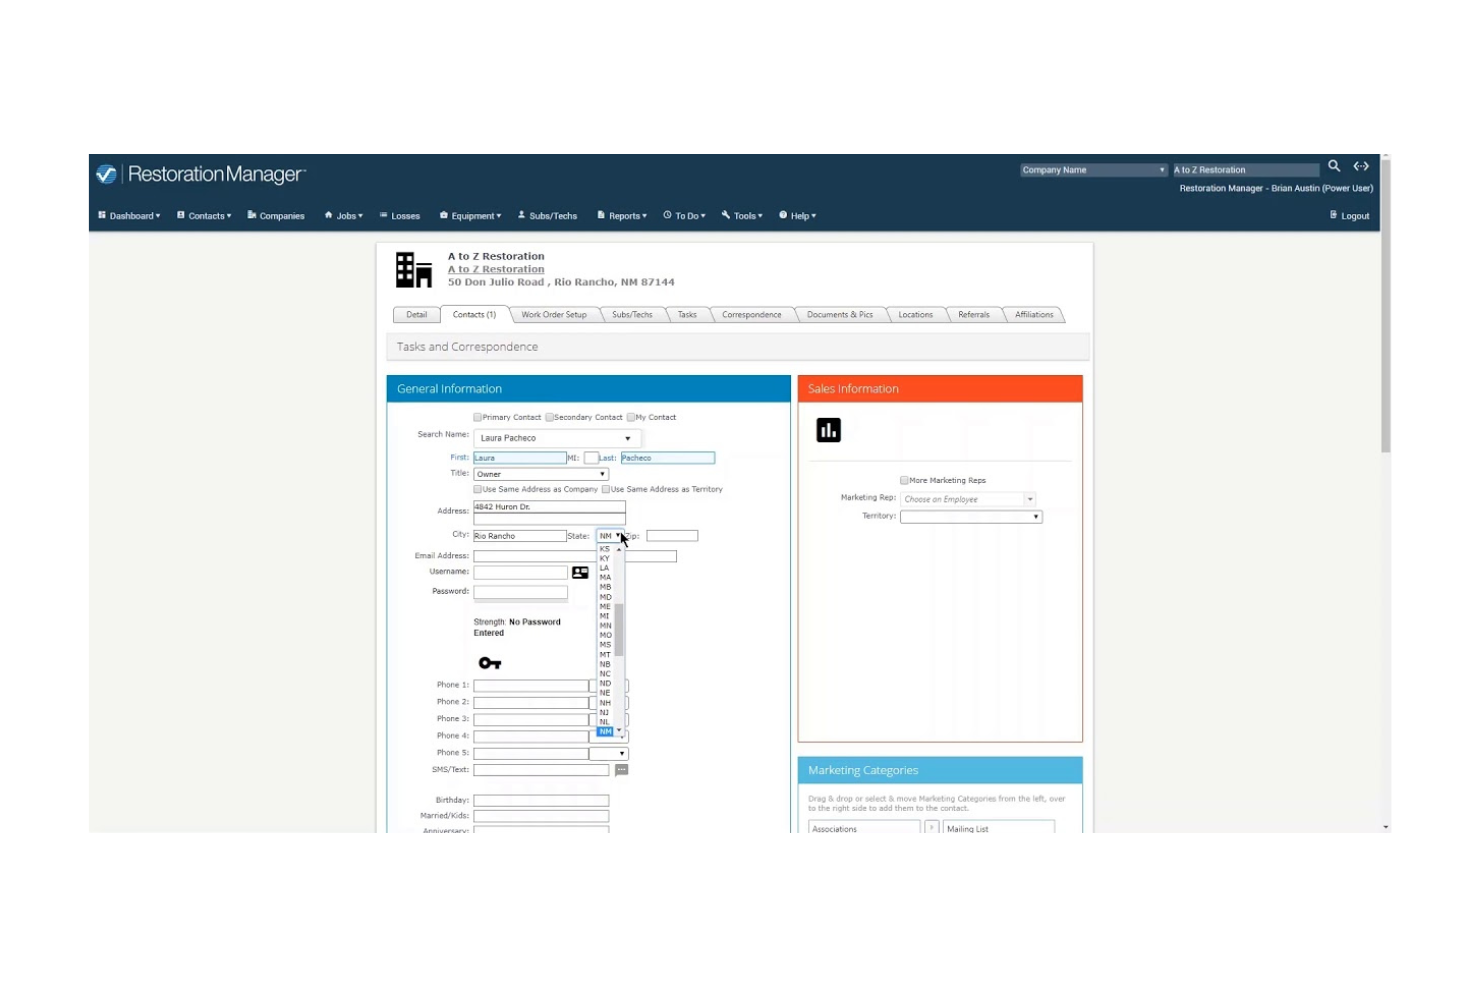
Task: Click the Logout link
Action: pyautogui.click(x=1350, y=216)
